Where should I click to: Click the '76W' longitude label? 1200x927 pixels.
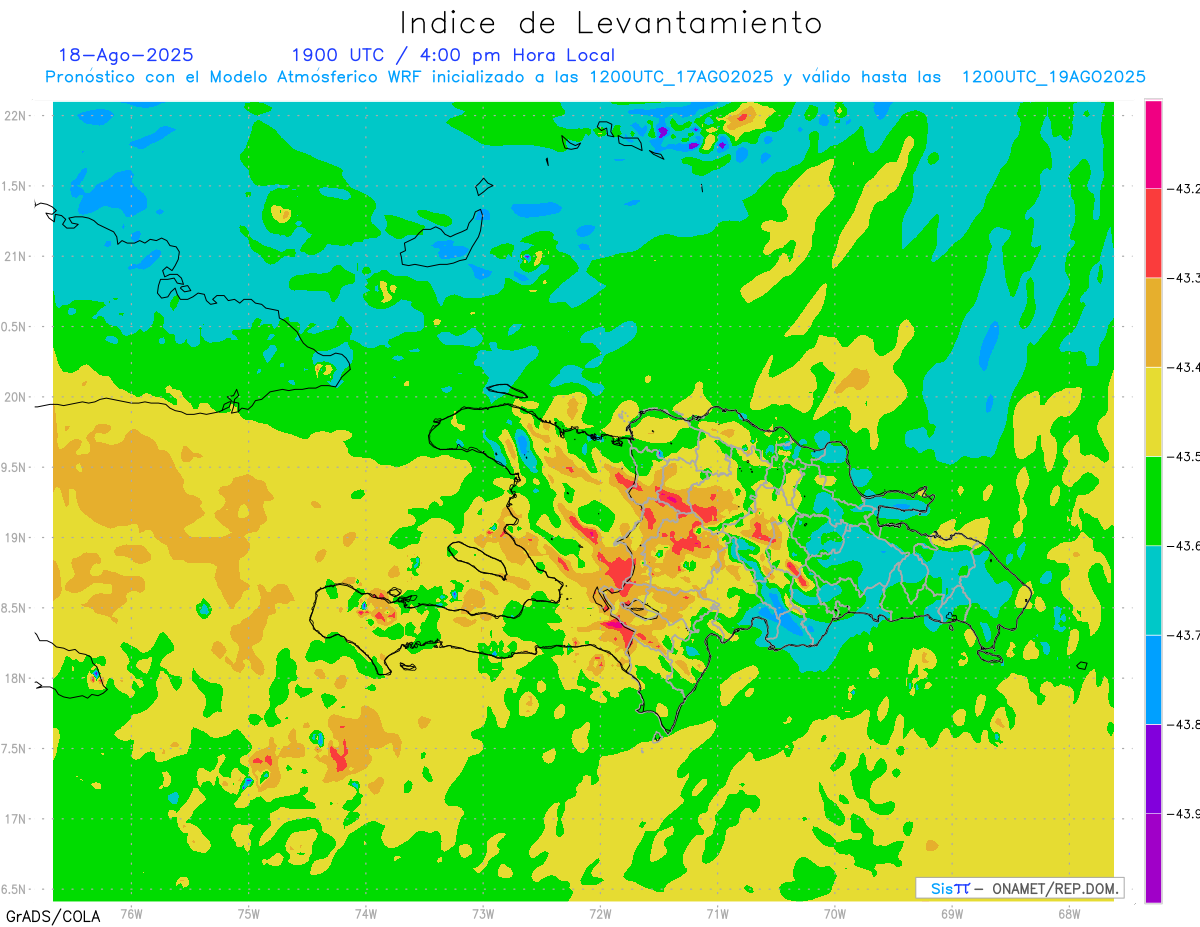point(131,913)
